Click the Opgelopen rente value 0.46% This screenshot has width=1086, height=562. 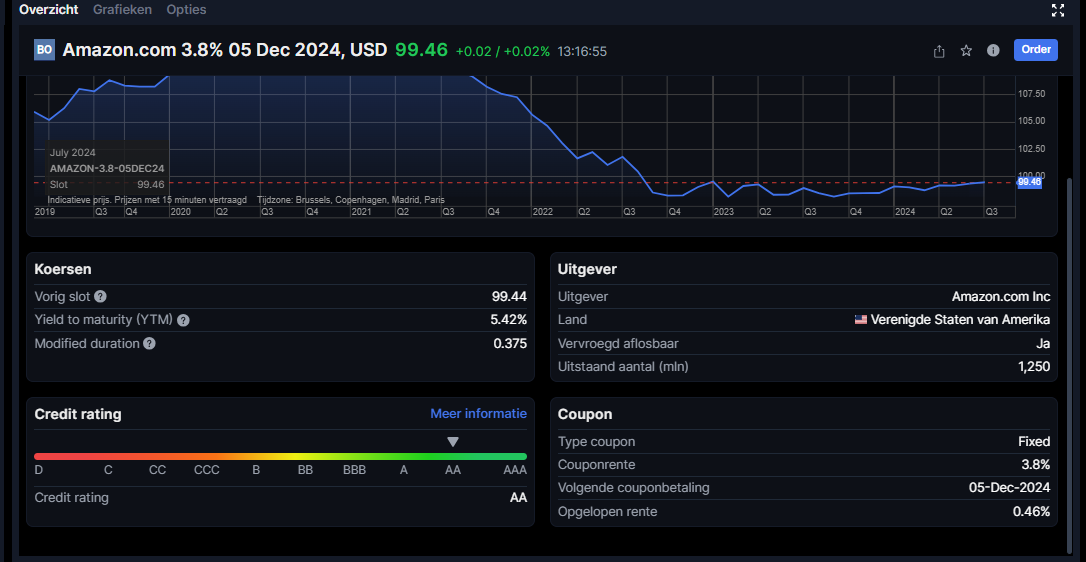point(1031,512)
